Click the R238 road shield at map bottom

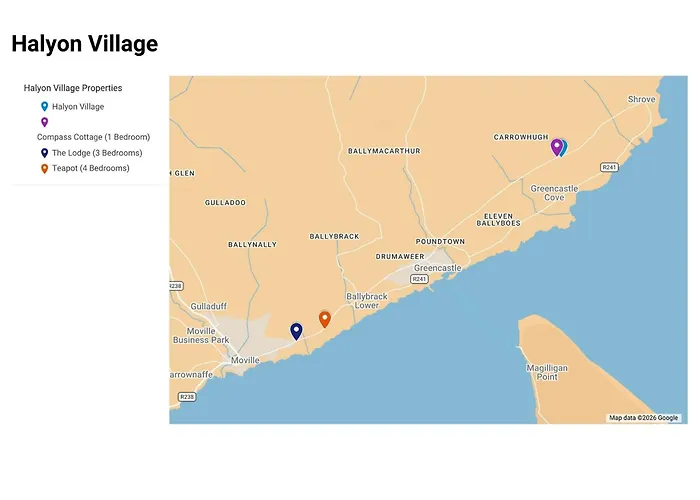pyautogui.click(x=187, y=396)
